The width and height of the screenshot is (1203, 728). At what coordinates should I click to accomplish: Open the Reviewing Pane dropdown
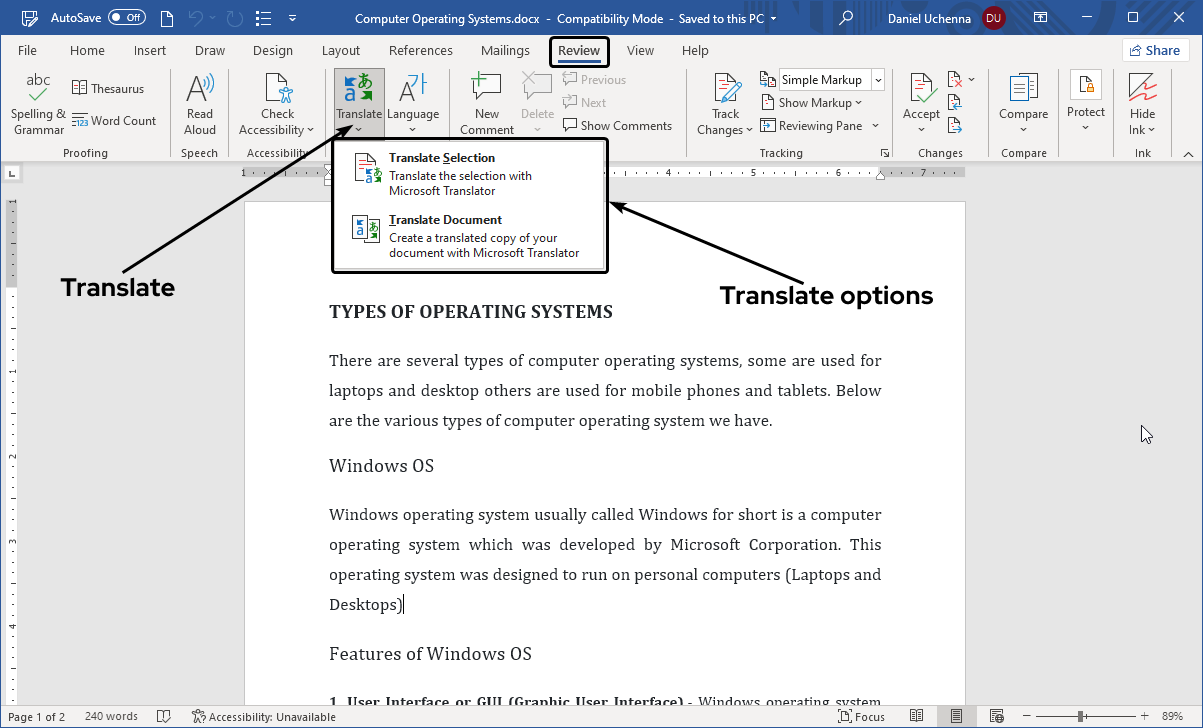[x=820, y=125]
